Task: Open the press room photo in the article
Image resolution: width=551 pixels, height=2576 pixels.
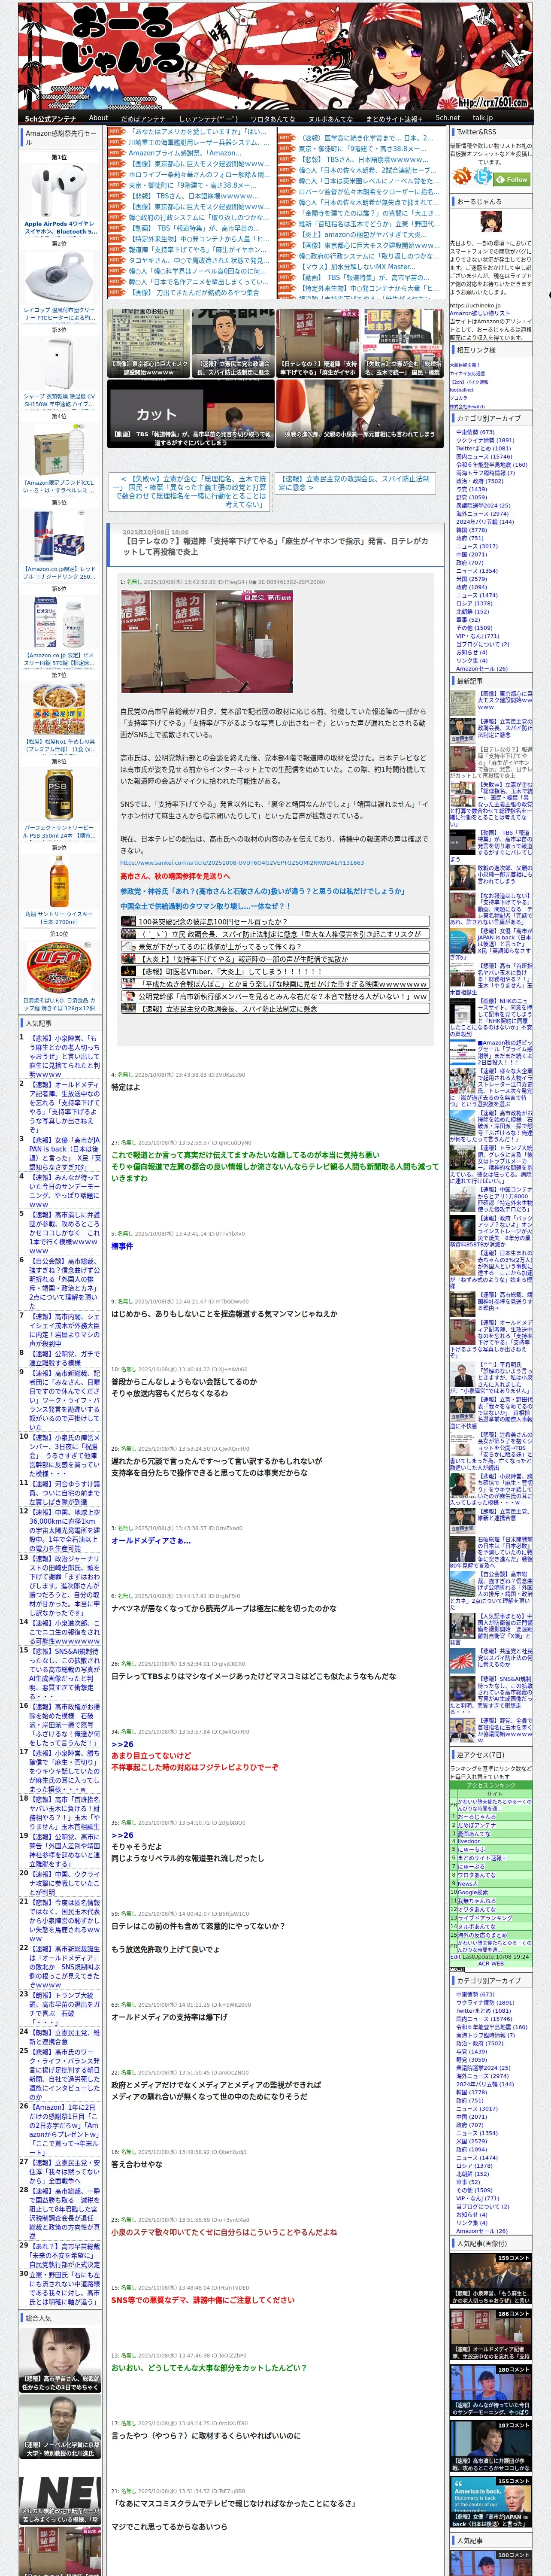Action: 207,642
